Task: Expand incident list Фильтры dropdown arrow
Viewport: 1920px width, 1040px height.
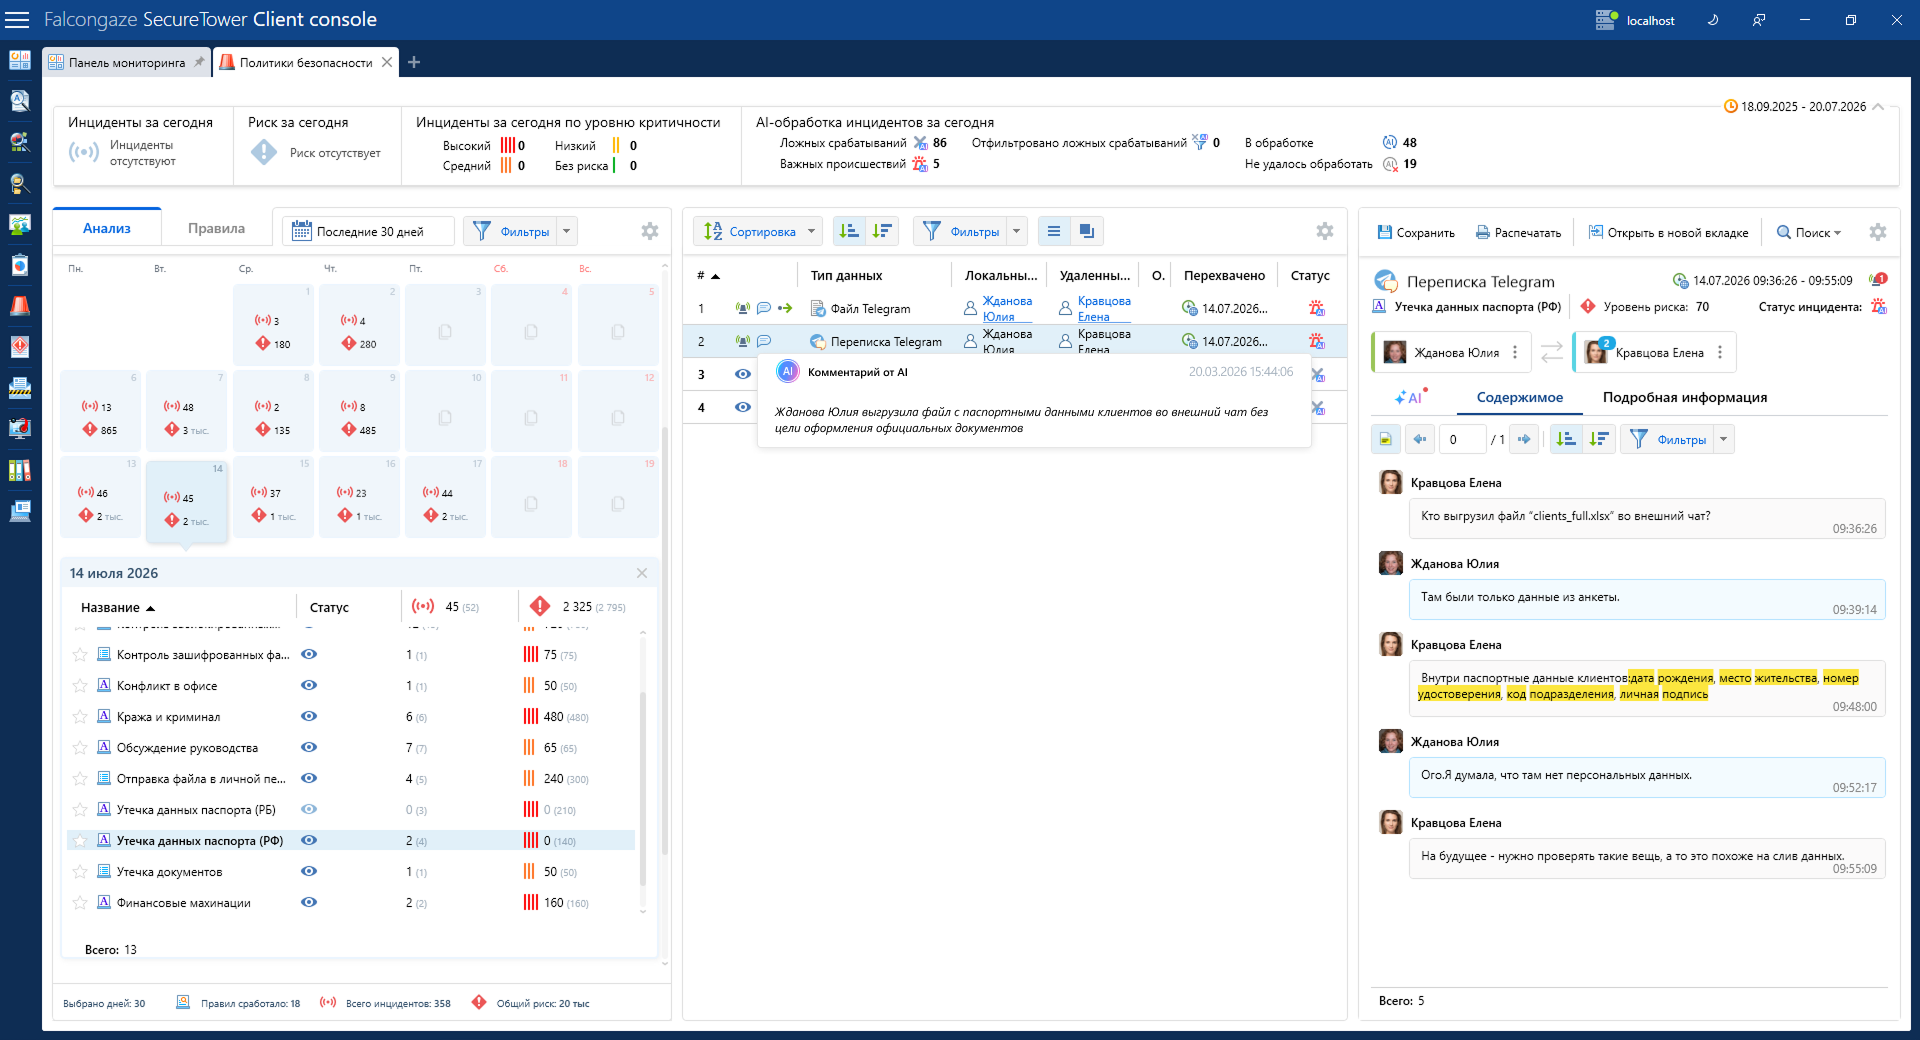Action: [x=1017, y=231]
